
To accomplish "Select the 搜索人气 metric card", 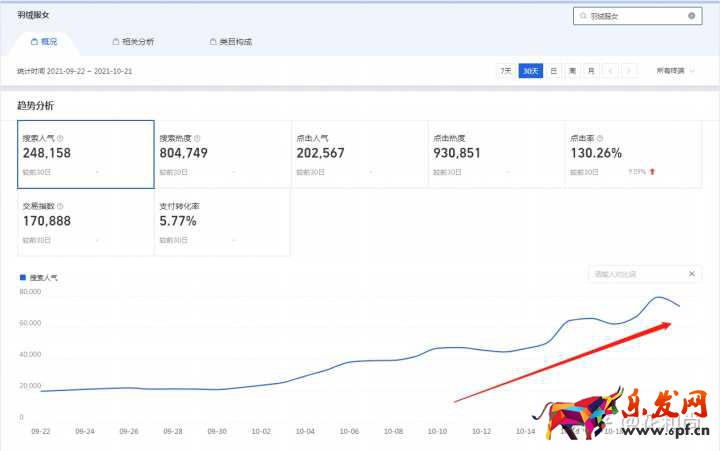I will 86,154.
